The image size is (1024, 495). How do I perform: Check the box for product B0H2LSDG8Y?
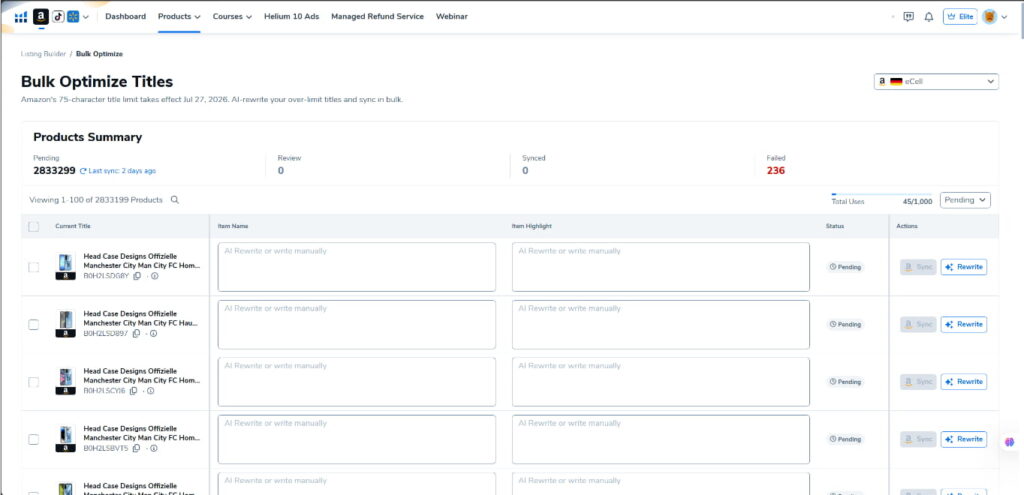33,267
